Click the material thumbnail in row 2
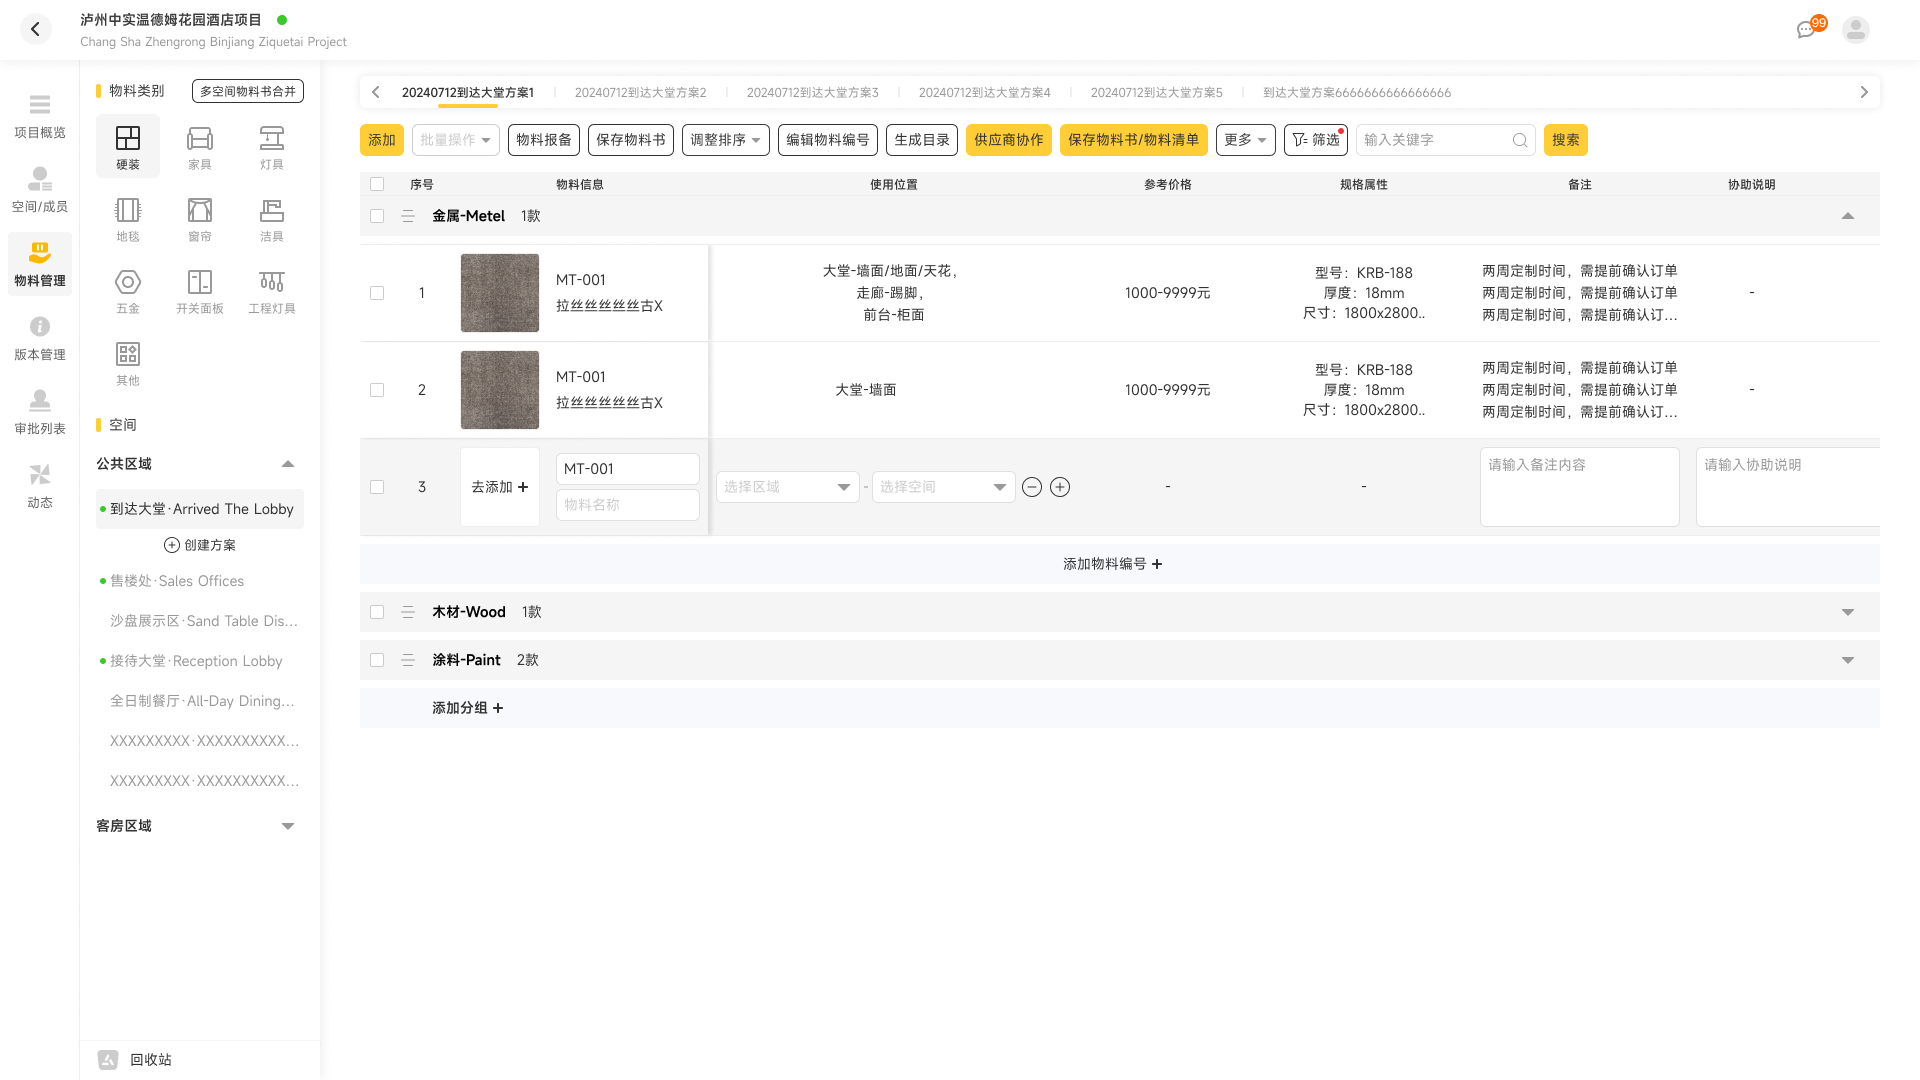The width and height of the screenshot is (1920, 1080). [499, 390]
